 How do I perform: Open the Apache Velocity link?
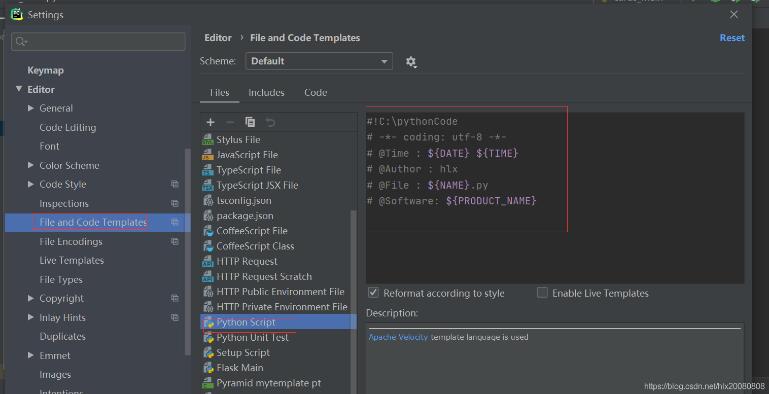click(x=398, y=337)
